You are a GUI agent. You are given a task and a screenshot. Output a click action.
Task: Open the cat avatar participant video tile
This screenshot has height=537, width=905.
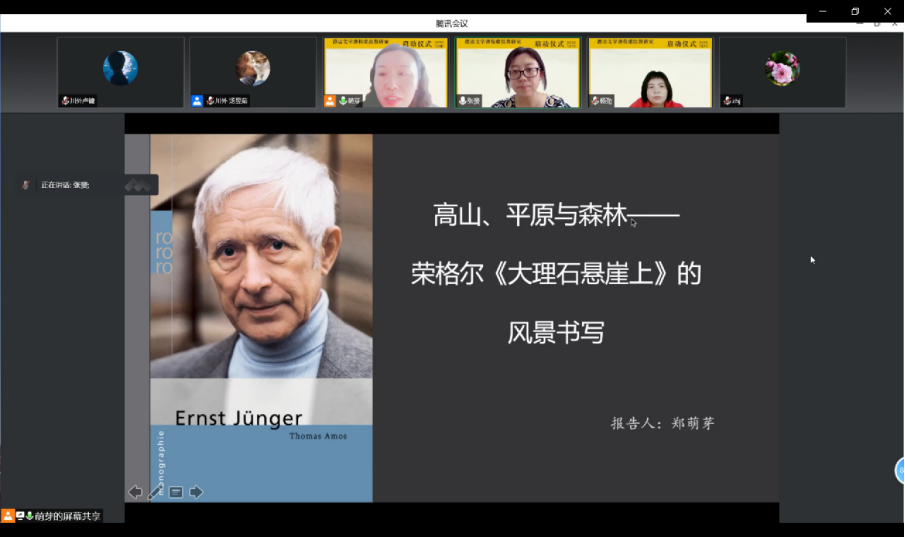[x=252, y=69]
